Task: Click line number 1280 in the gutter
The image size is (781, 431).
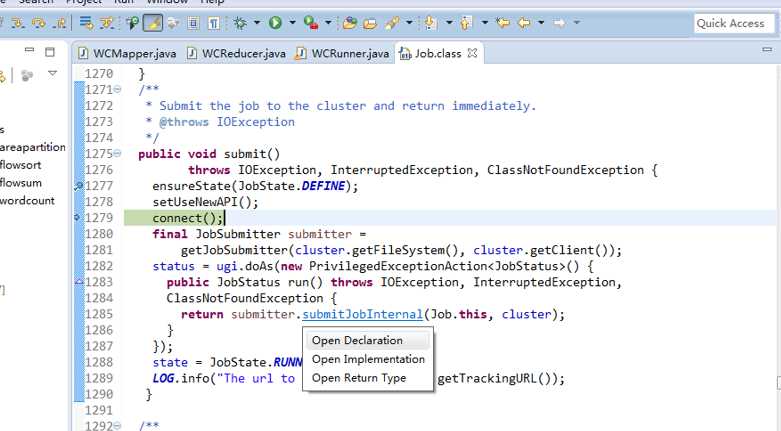Action: pyautogui.click(x=99, y=234)
